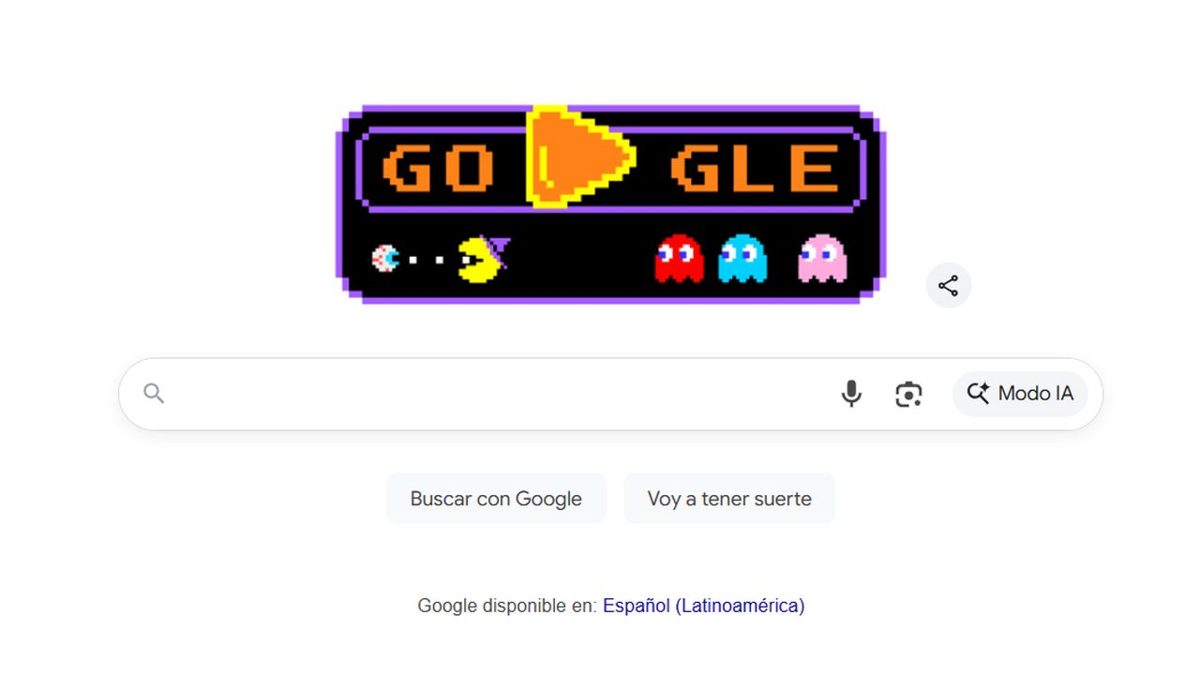The image size is (1200, 675).
Task: Click the magnifying glass search icon
Action: click(154, 393)
